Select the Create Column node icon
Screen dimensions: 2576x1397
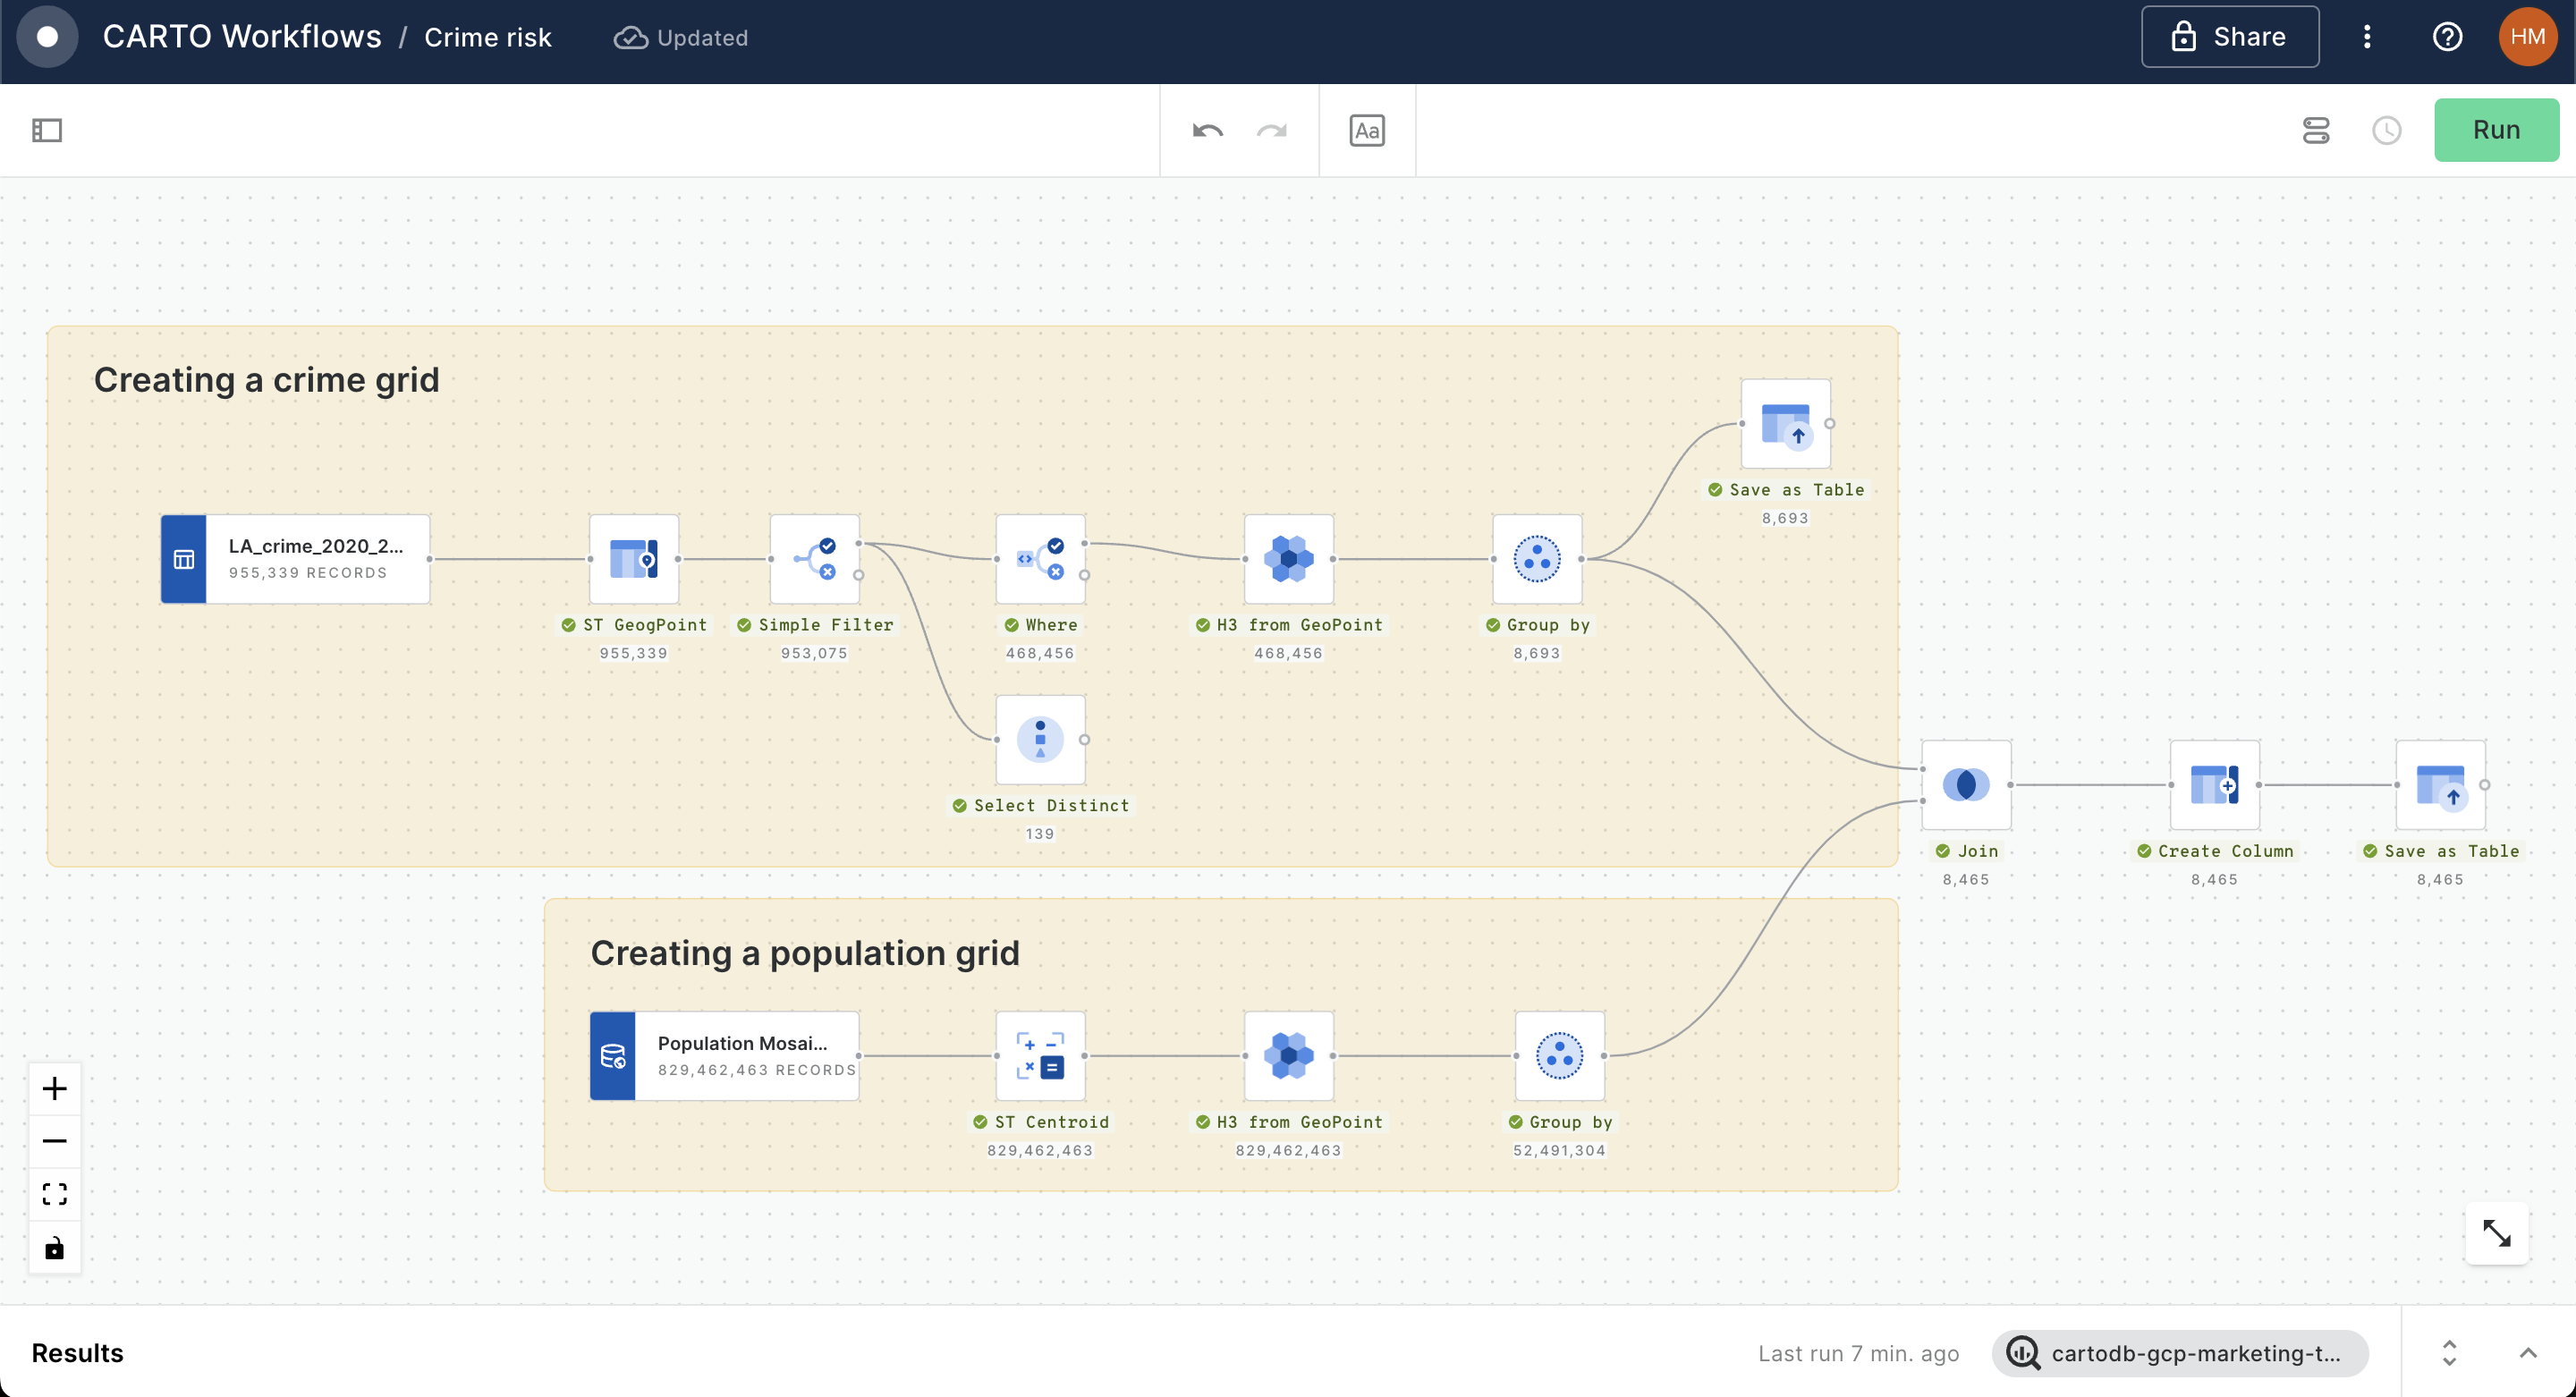click(2215, 785)
